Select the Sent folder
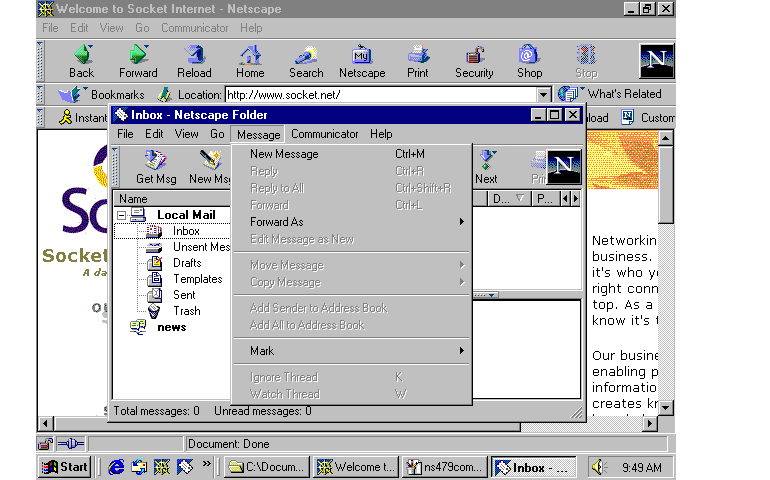Image resolution: width=770 pixels, height=480 pixels. coord(184,295)
